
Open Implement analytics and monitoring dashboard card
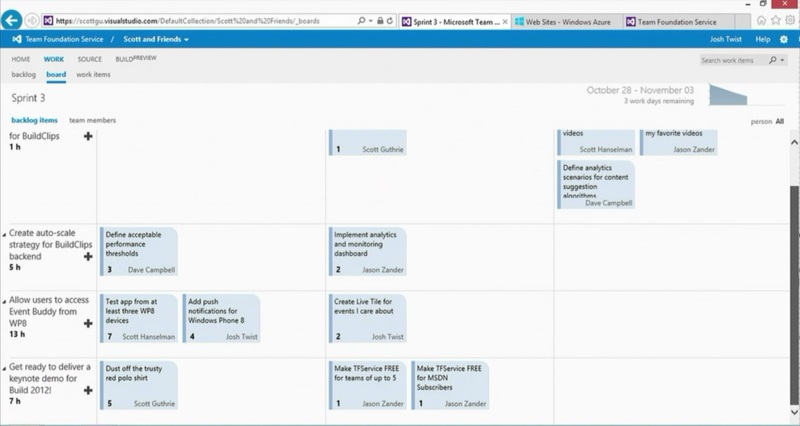(x=367, y=252)
